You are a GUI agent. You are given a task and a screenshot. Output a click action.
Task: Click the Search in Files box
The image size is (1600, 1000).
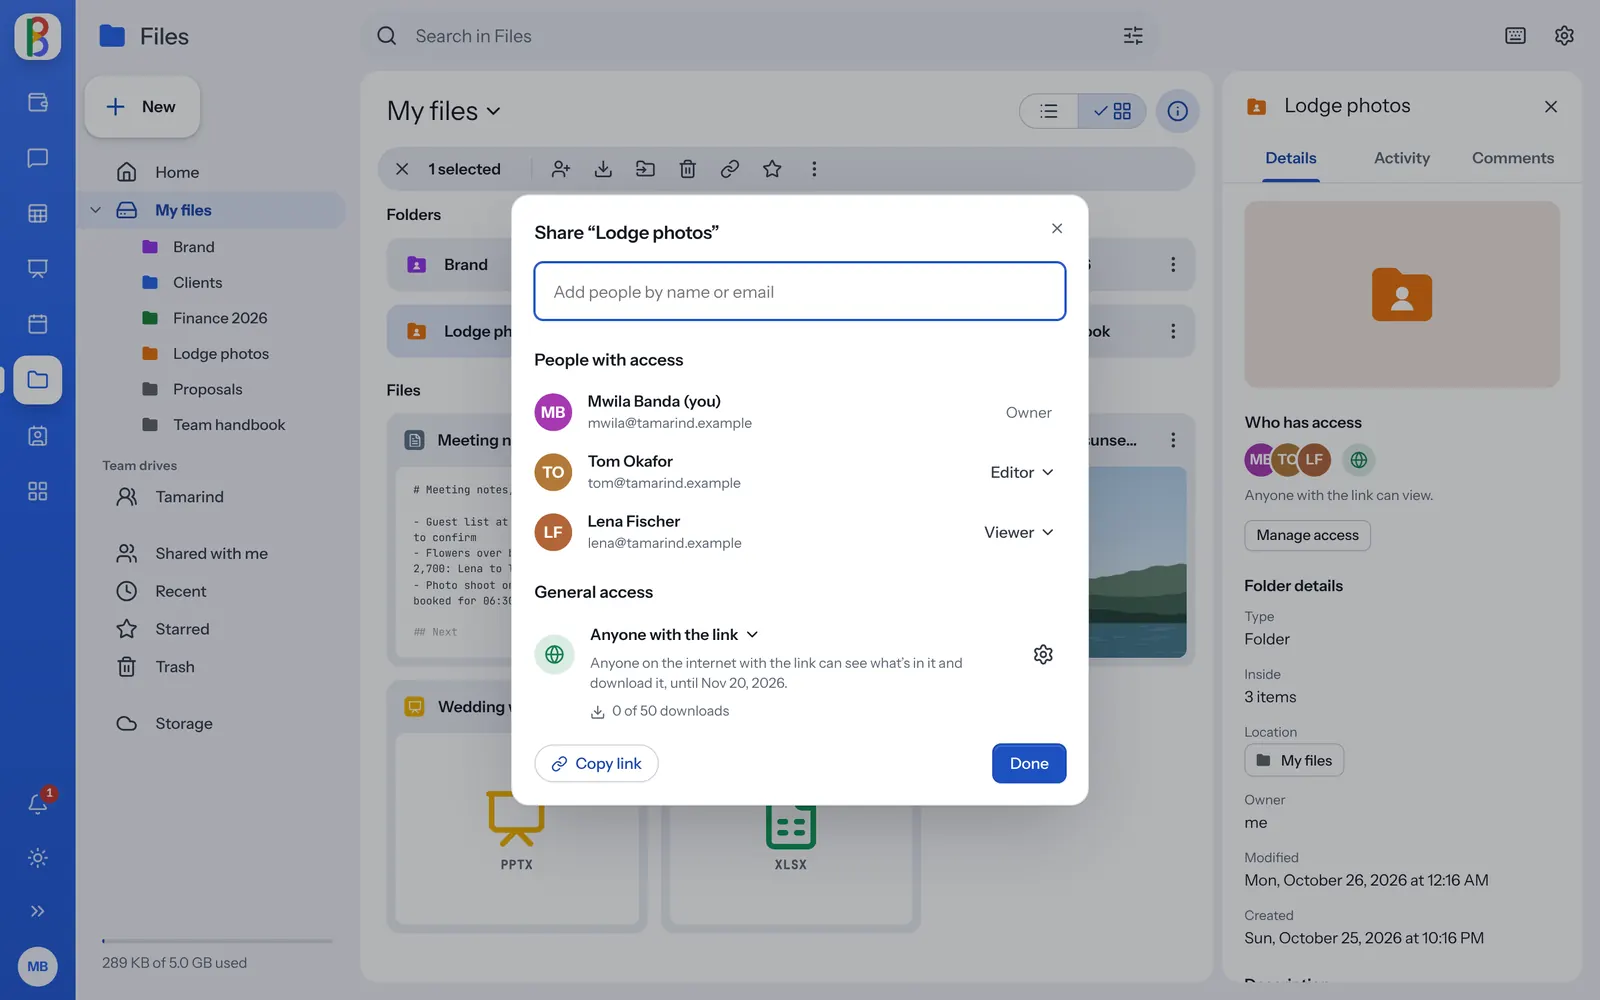tap(760, 36)
